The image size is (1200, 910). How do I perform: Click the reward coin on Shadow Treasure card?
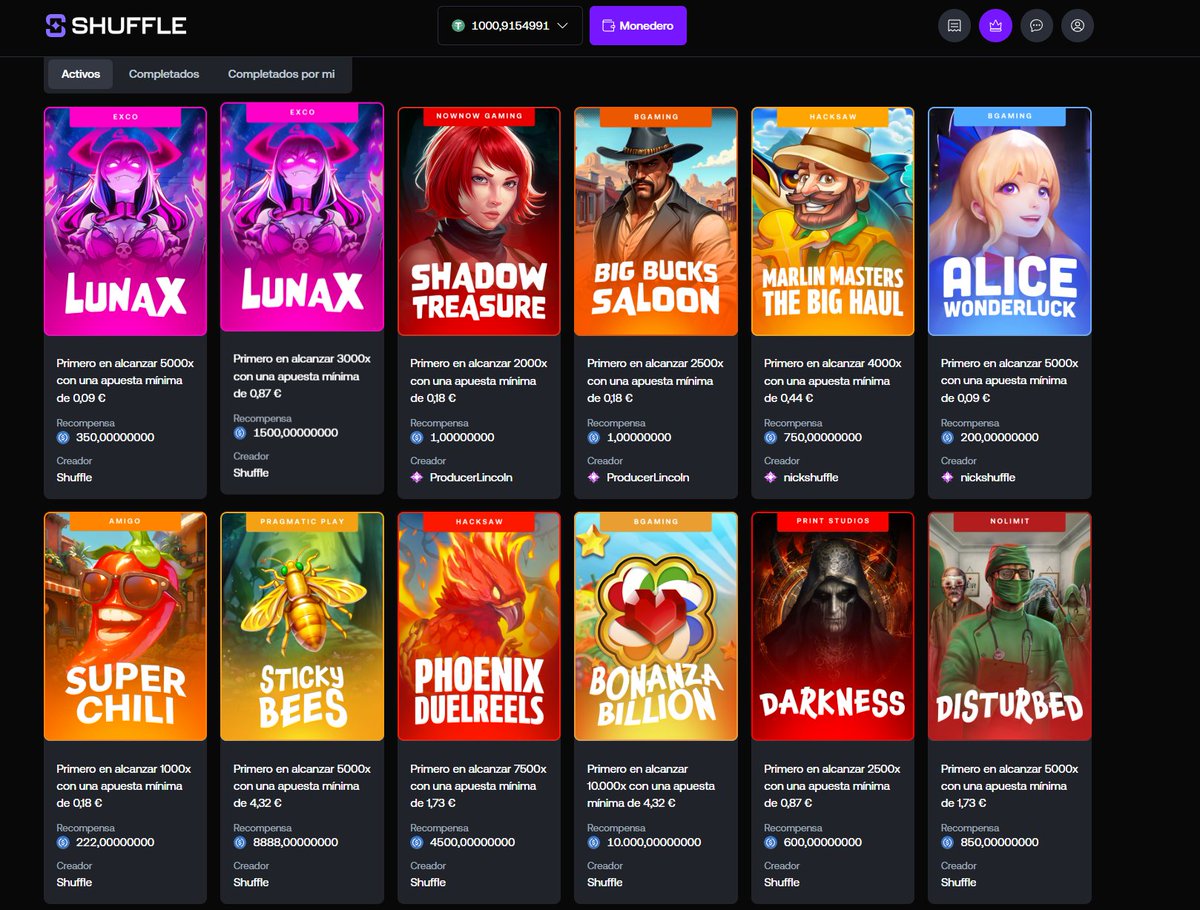pos(417,437)
